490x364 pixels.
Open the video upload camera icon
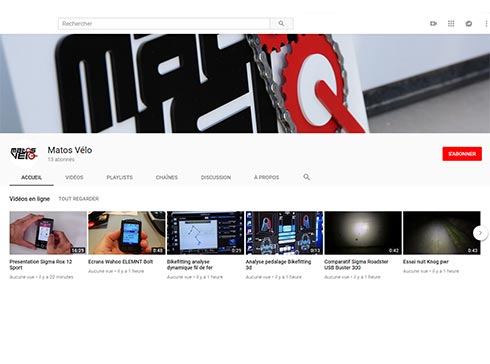pyautogui.click(x=433, y=24)
